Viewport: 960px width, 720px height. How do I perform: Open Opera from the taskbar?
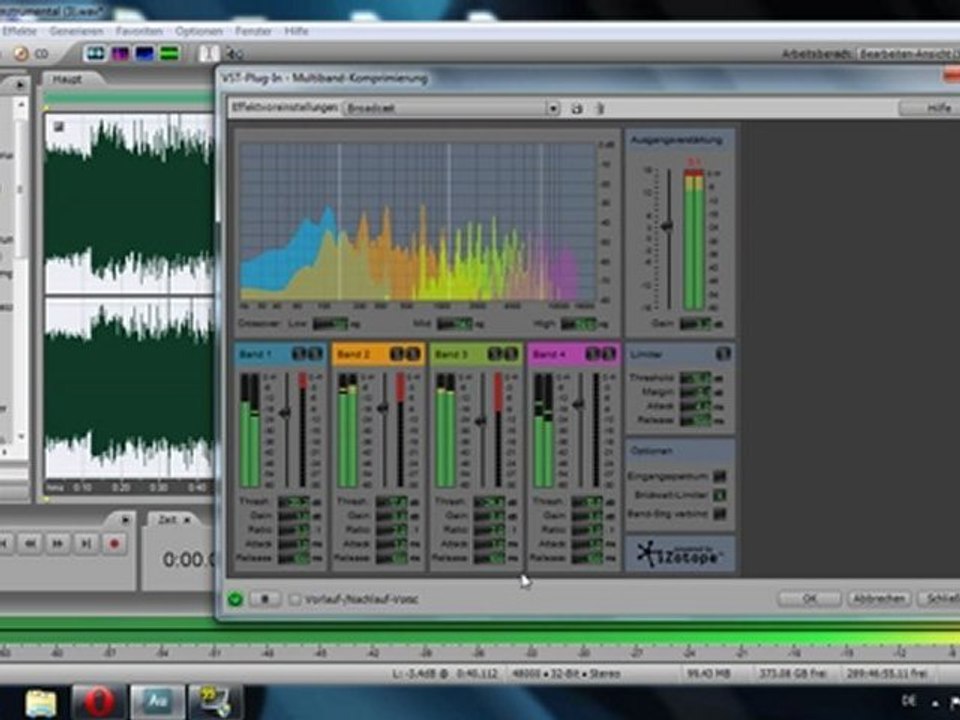pyautogui.click(x=98, y=701)
